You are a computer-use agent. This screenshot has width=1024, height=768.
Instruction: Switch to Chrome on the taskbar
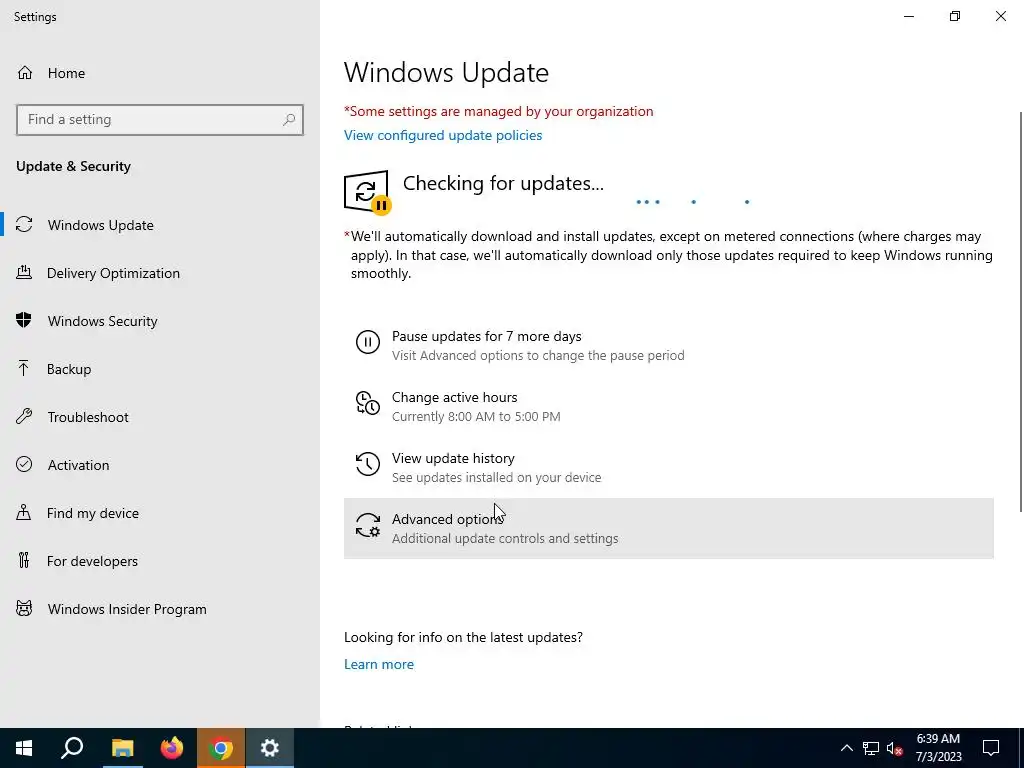(x=221, y=748)
